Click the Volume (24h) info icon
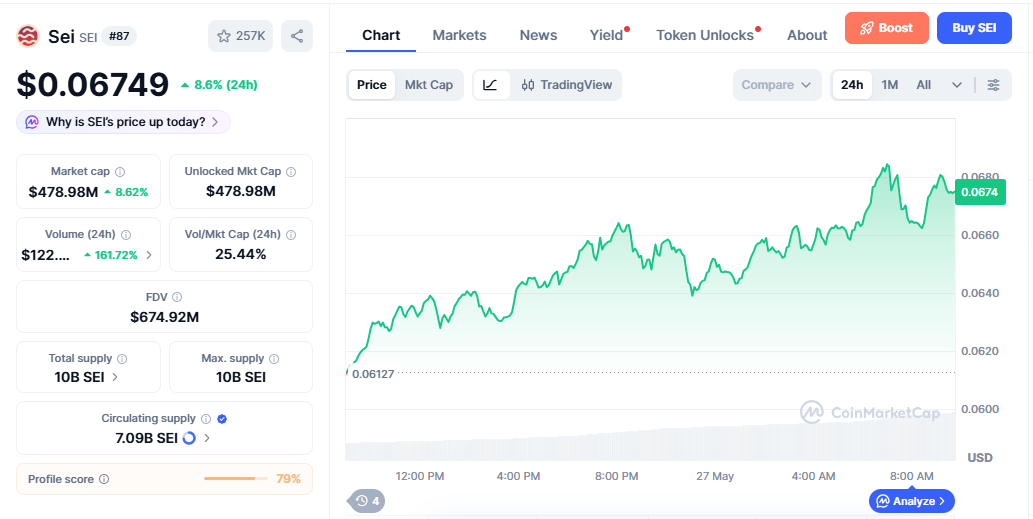The image size is (1033, 519). coord(126,234)
